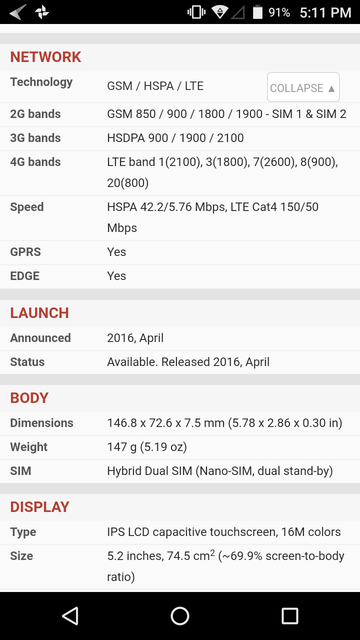Open recent apps with the square button
Image resolution: width=360 pixels, height=640 pixels.
pos(289,616)
